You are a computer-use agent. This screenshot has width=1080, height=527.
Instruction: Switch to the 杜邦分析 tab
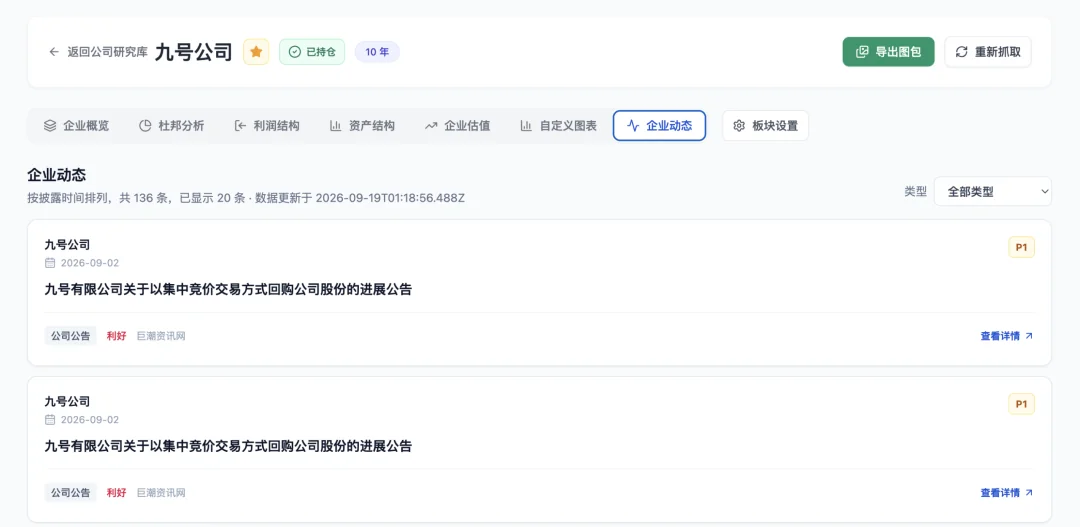click(172, 126)
